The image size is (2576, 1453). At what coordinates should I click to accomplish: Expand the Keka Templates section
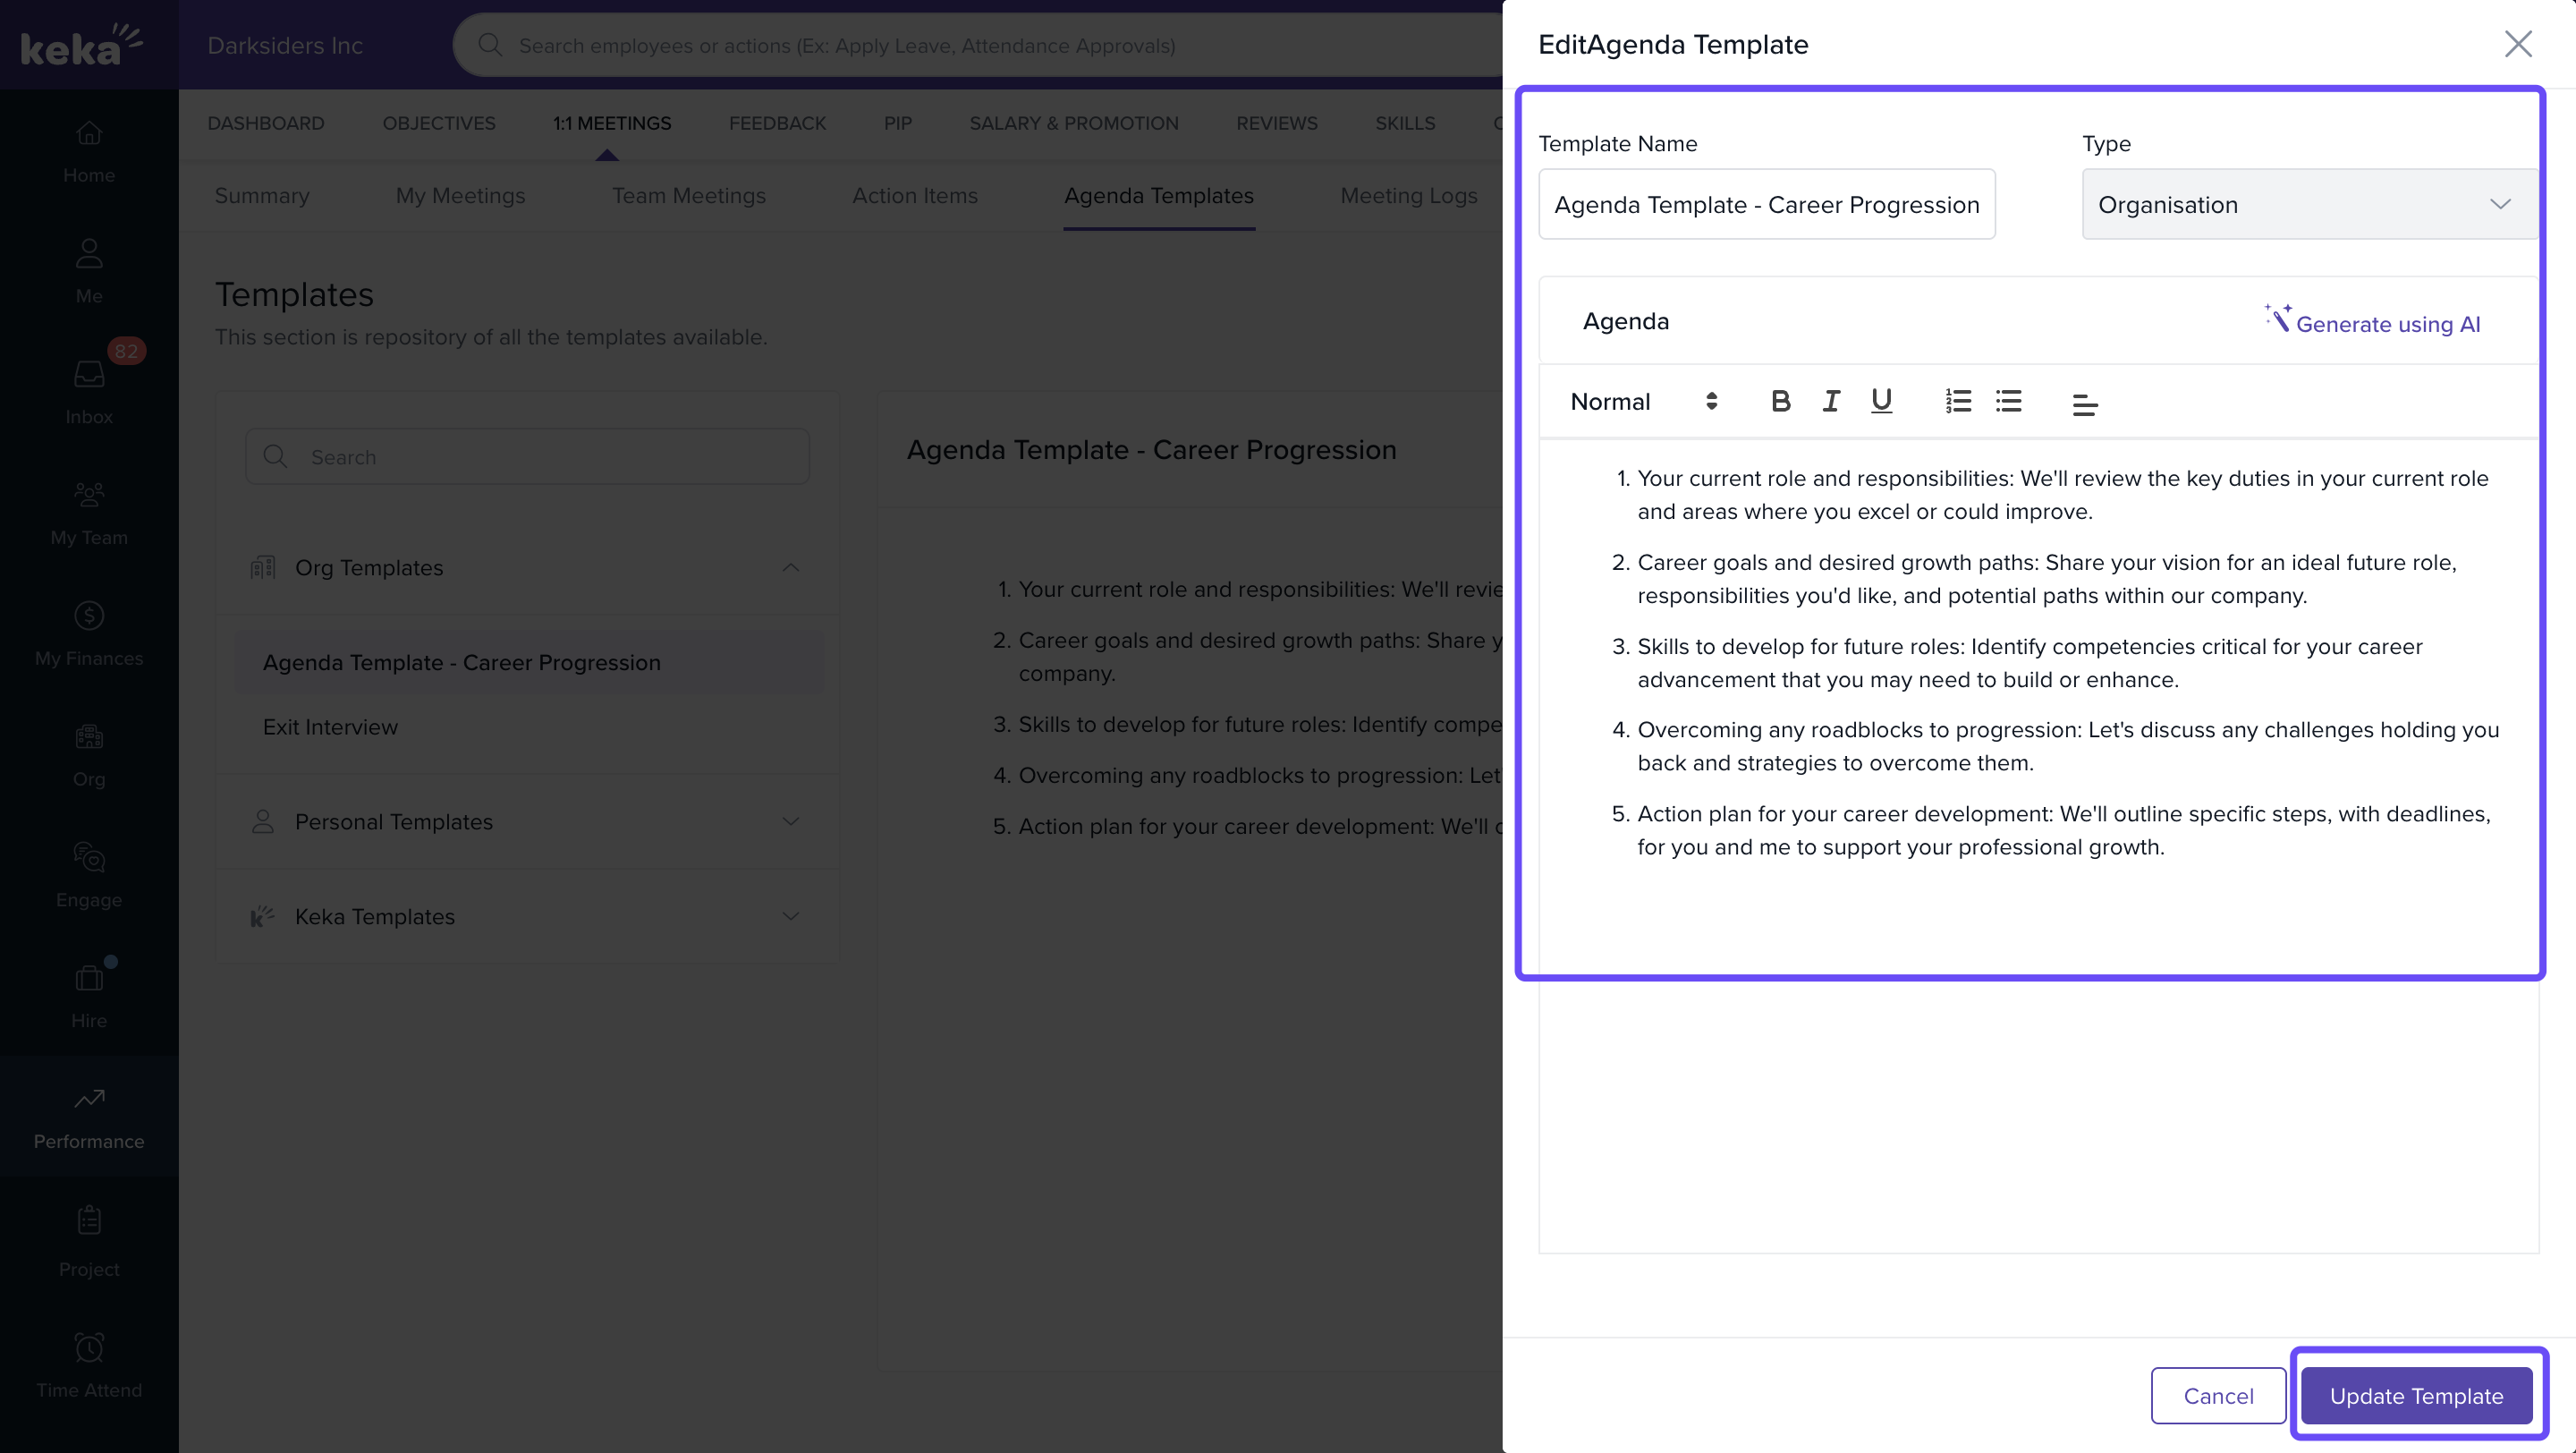point(790,916)
